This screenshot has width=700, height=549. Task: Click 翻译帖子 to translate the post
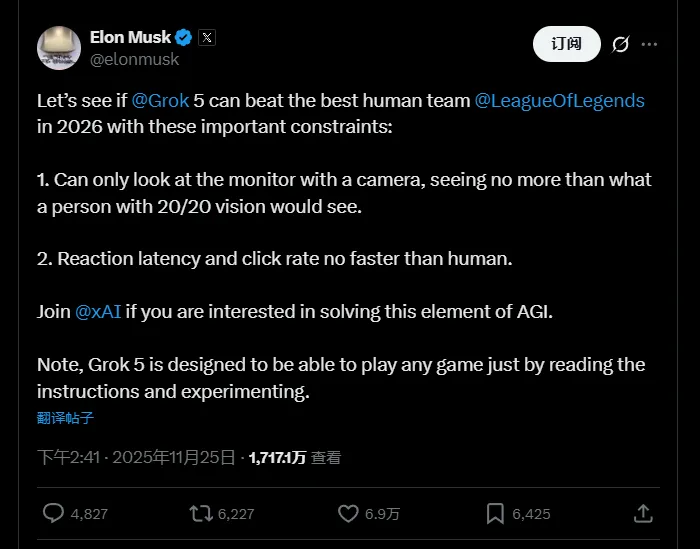click(x=66, y=418)
